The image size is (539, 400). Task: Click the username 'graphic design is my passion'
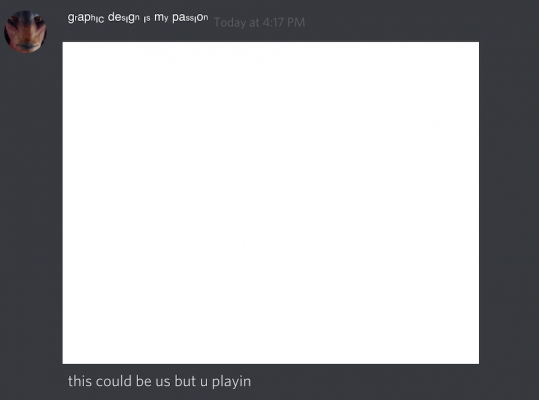[138, 18]
